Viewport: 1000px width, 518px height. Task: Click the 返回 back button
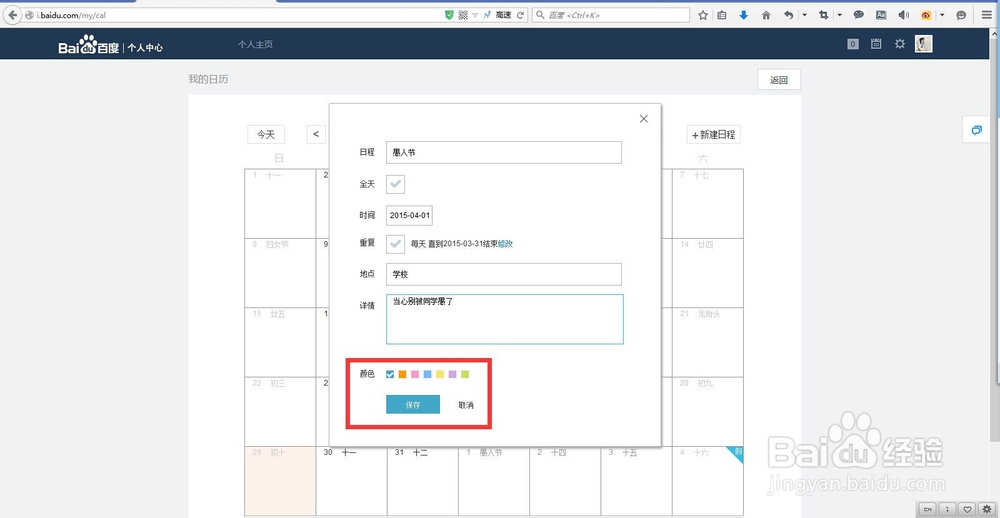pyautogui.click(x=779, y=80)
